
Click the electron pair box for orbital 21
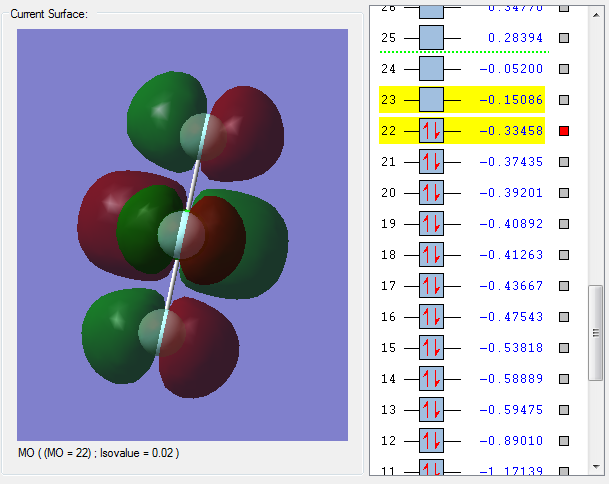click(x=431, y=162)
